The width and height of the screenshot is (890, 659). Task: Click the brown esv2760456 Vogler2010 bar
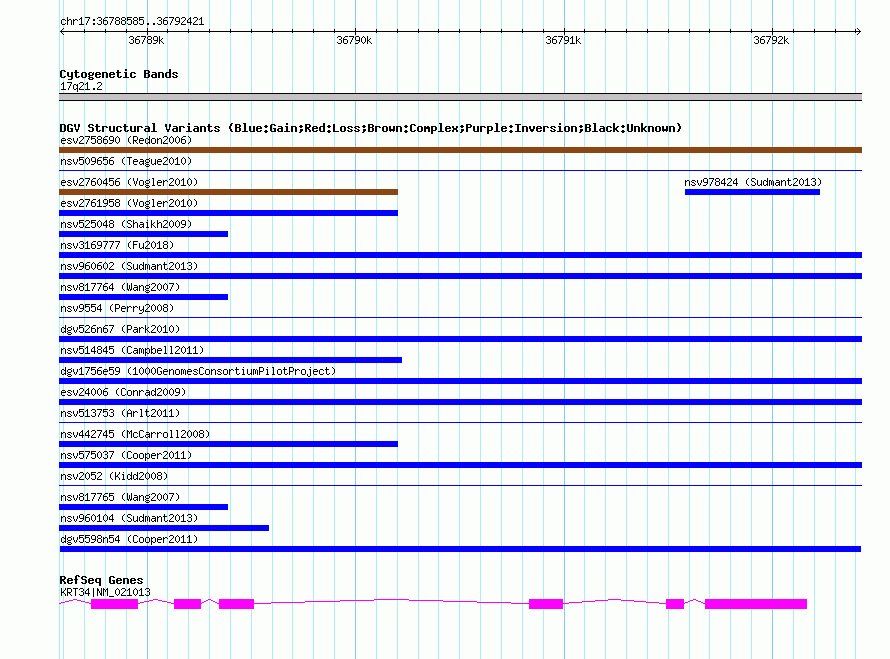[x=228, y=192]
